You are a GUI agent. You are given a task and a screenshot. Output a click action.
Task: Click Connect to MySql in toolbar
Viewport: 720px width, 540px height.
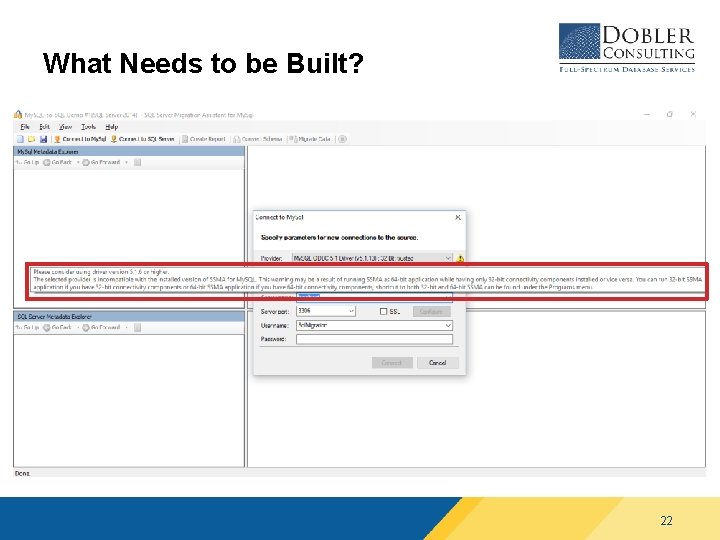coord(80,139)
